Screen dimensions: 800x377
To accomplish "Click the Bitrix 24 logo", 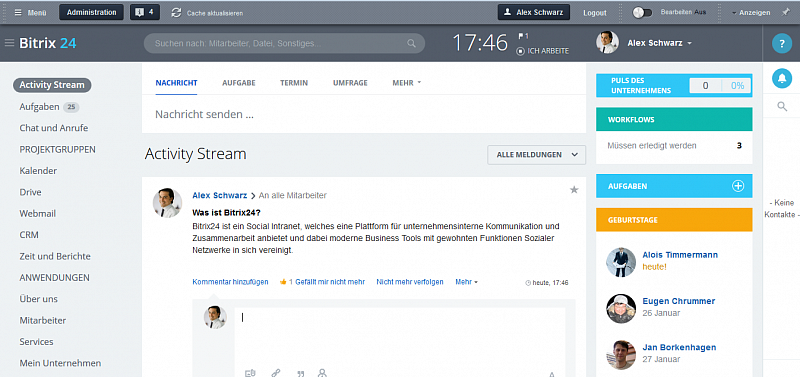I will pyautogui.click(x=48, y=43).
